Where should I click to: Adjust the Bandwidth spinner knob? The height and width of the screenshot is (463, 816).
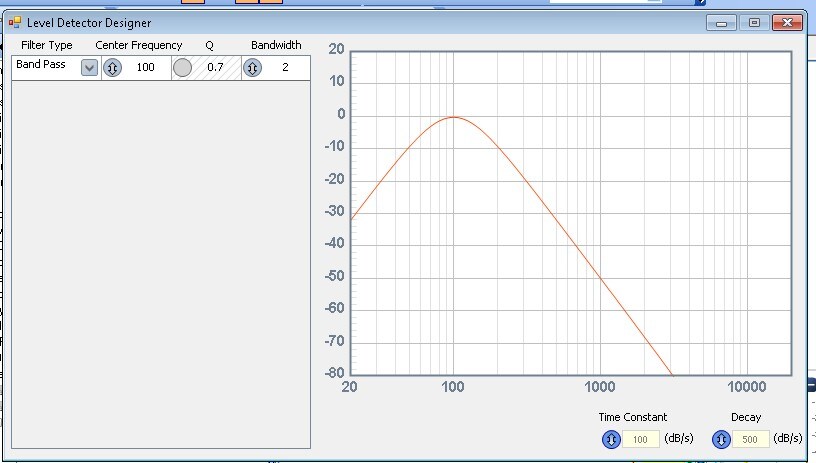[x=252, y=68]
